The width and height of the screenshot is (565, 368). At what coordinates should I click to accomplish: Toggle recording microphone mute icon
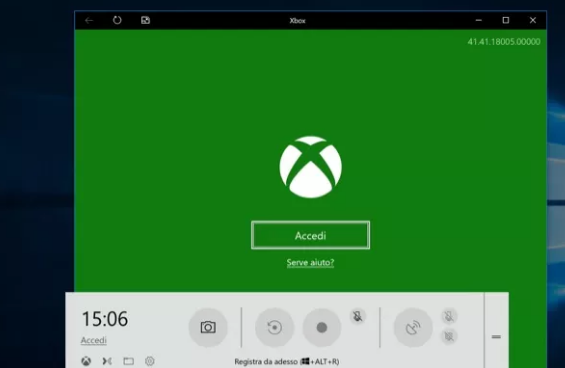click(357, 316)
